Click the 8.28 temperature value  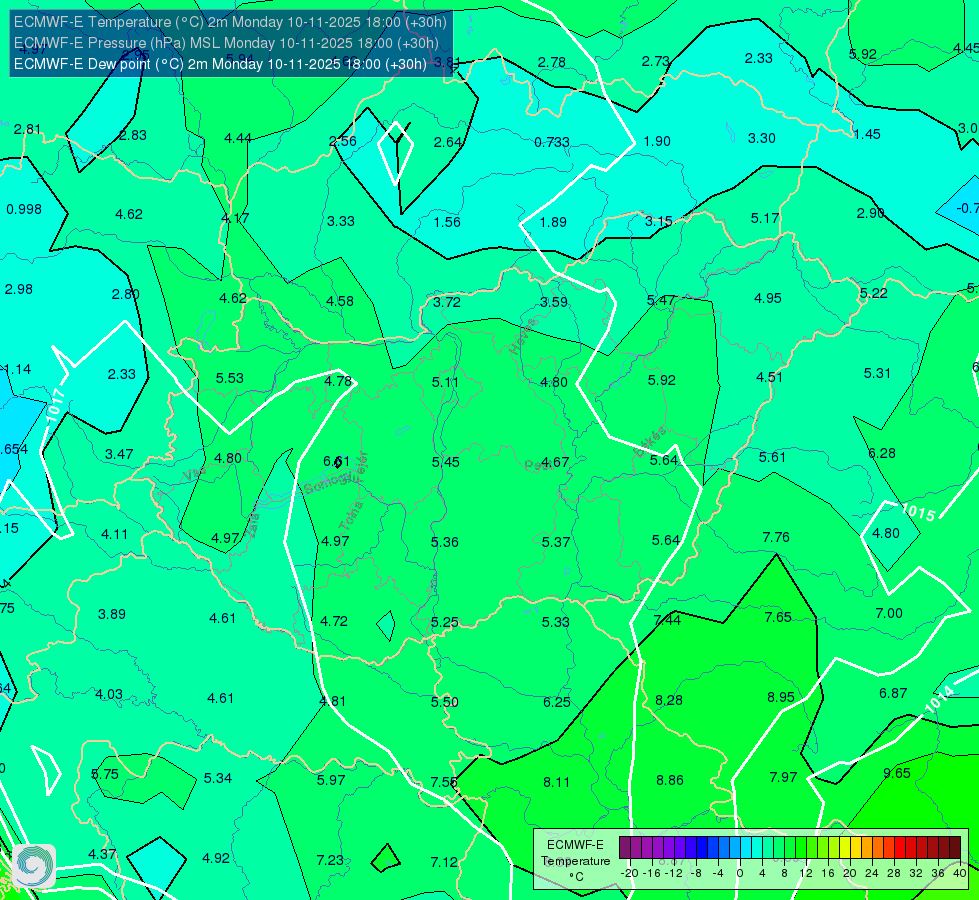[669, 700]
